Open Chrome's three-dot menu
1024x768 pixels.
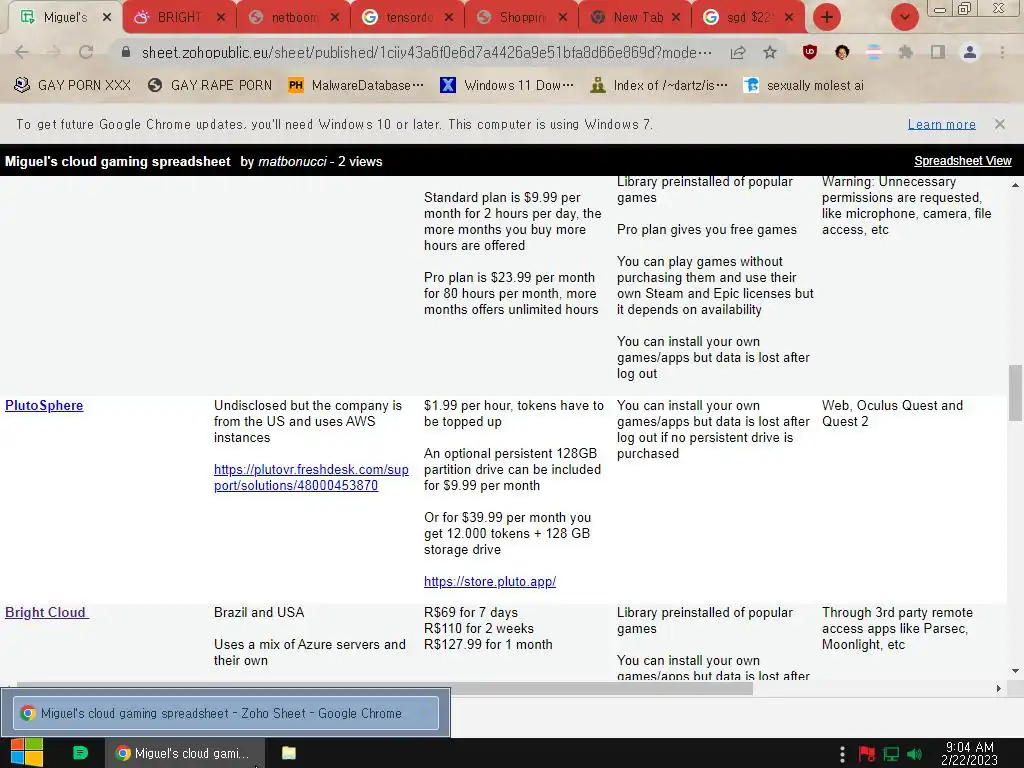[x=1002, y=52]
